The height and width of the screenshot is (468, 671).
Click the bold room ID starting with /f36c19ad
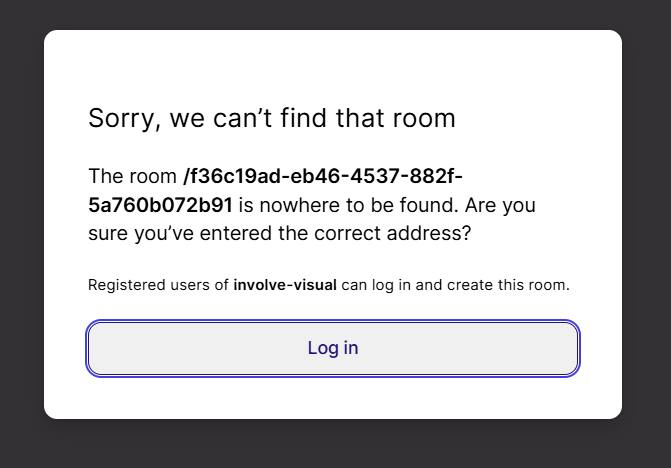(x=323, y=176)
